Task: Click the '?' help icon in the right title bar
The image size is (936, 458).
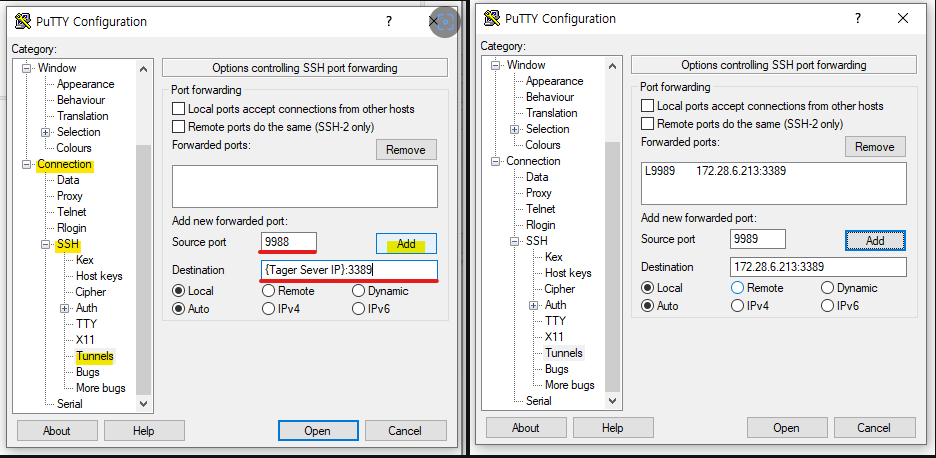Action: click(x=857, y=18)
